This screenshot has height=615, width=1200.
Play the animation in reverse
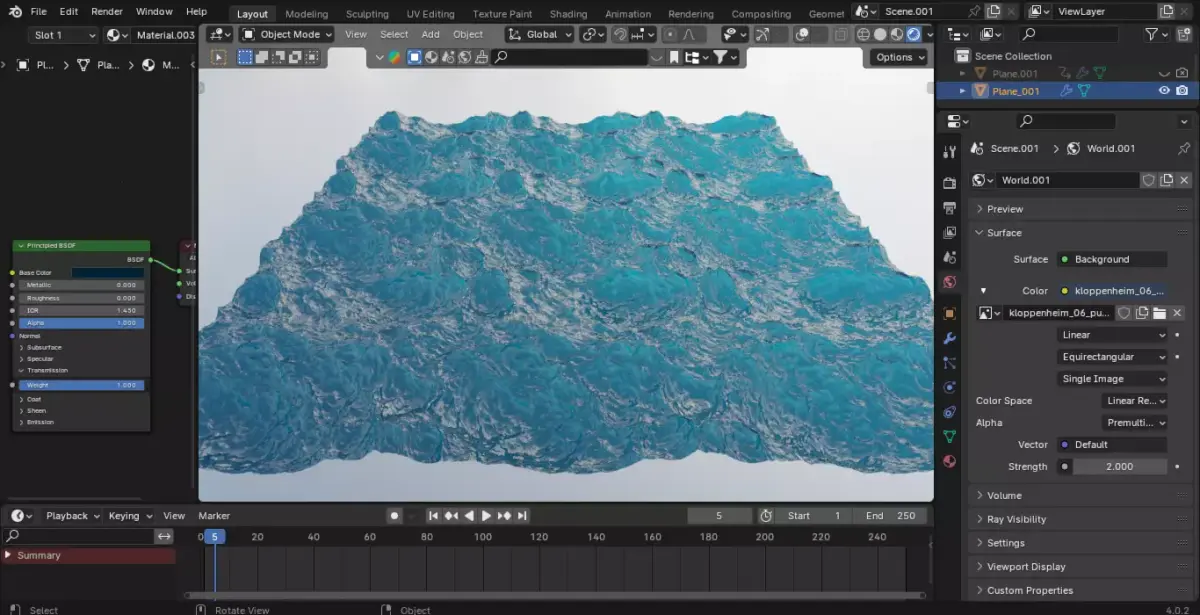(x=469, y=516)
